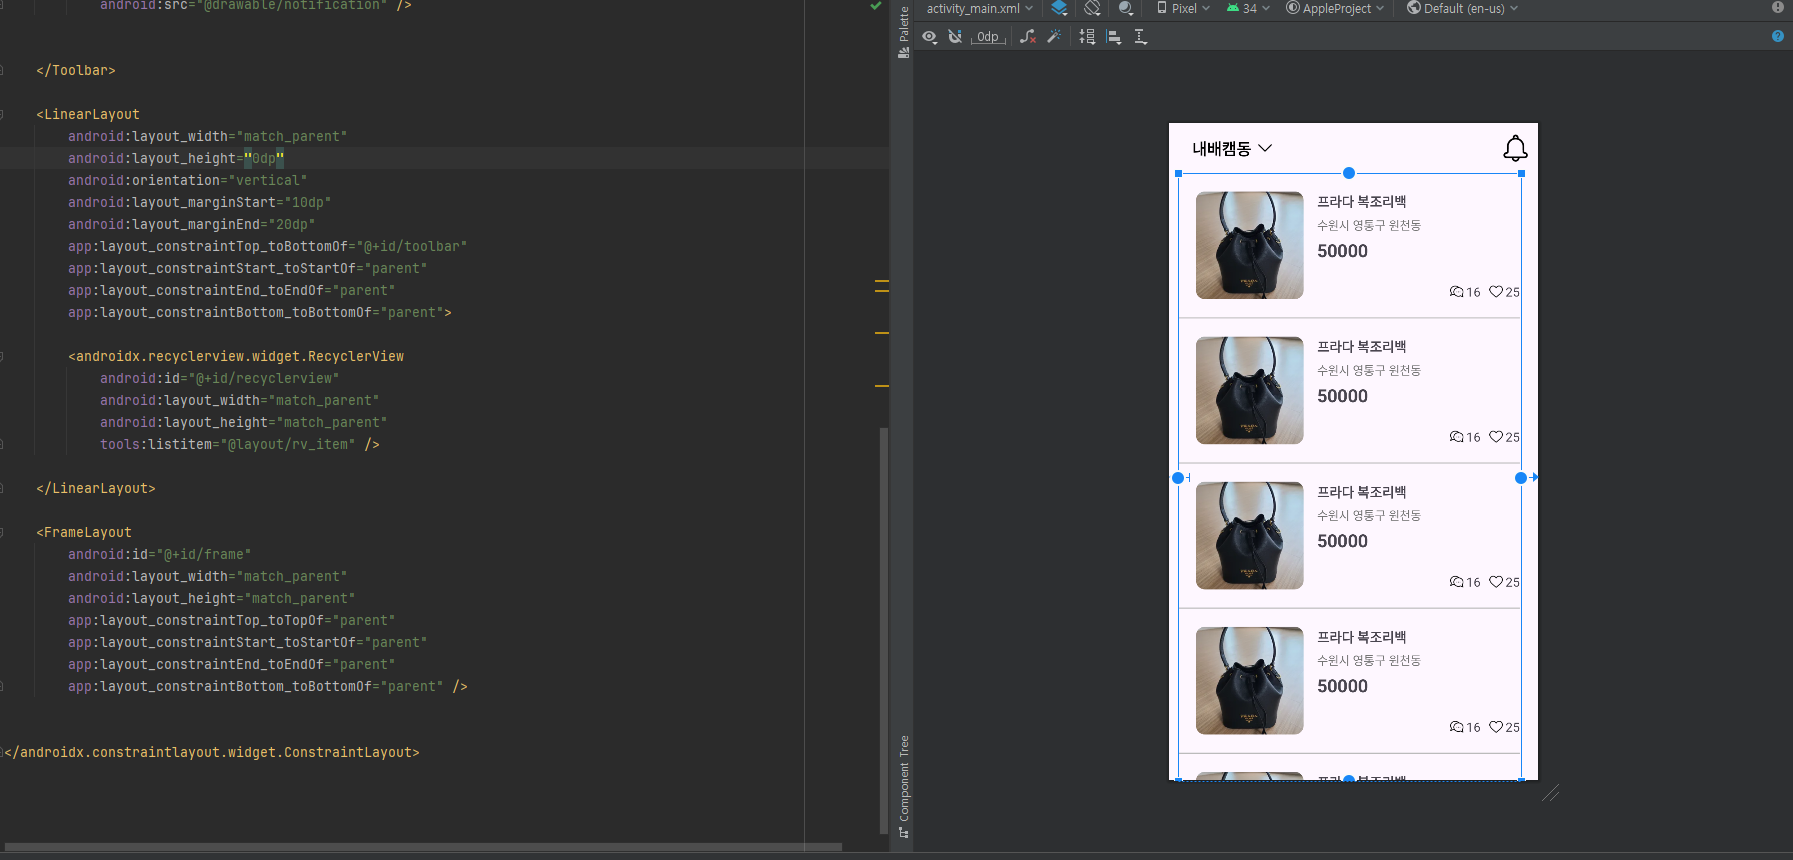1793x860 pixels.
Task: Click the Pack vertical spacing icon
Action: point(1087,37)
